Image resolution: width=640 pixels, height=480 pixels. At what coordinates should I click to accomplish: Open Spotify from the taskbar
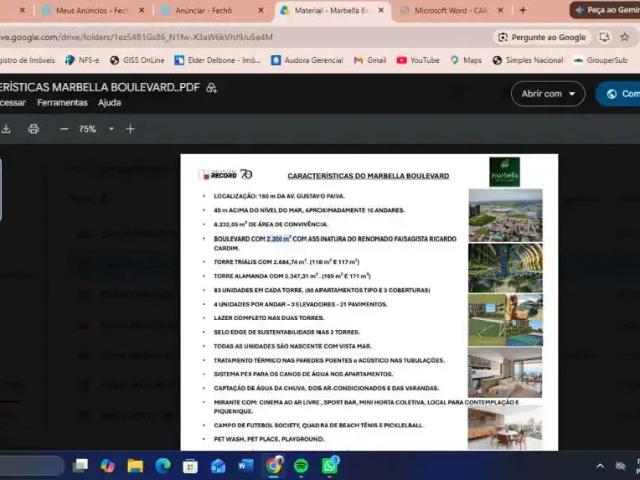(x=301, y=466)
